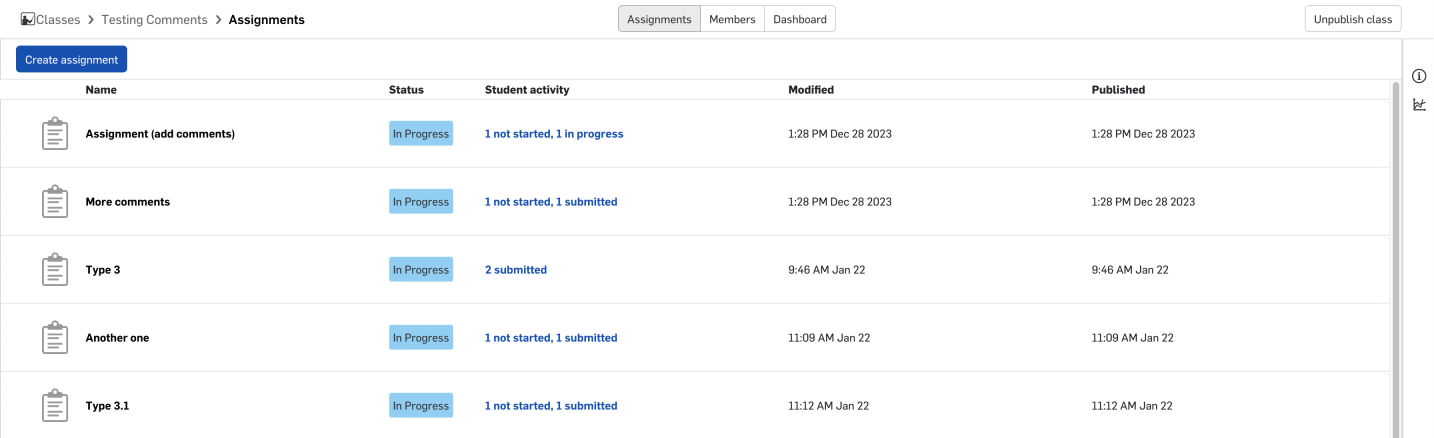This screenshot has height=438, width=1434.
Task: Click the Classes icon in breadcrumb
Action: click(x=28, y=19)
